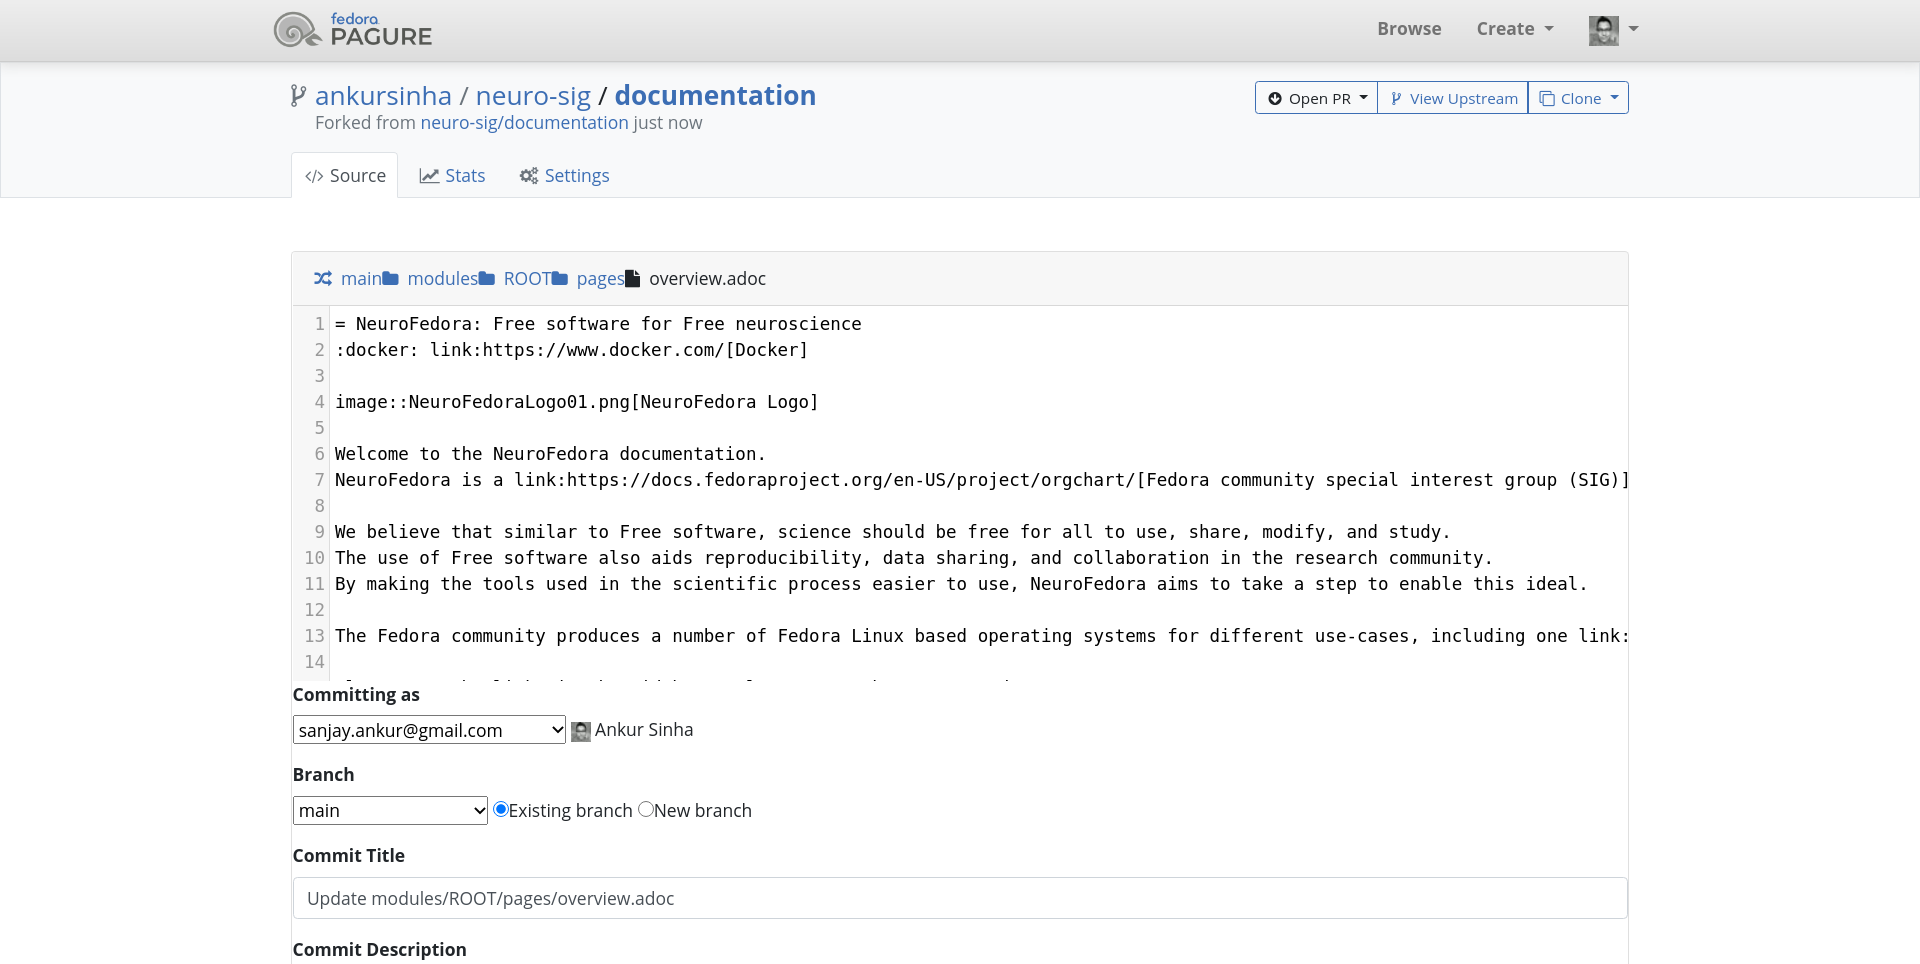Expand the Create menu
This screenshot has height=964, width=1920.
click(x=1515, y=29)
